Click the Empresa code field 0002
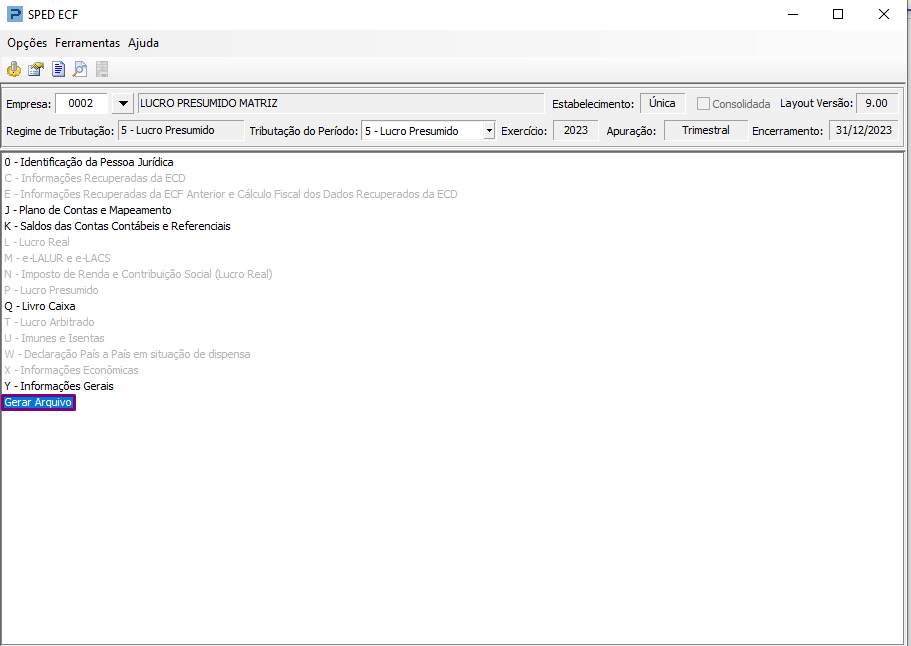Viewport: 911px width, 646px height. [x=81, y=103]
